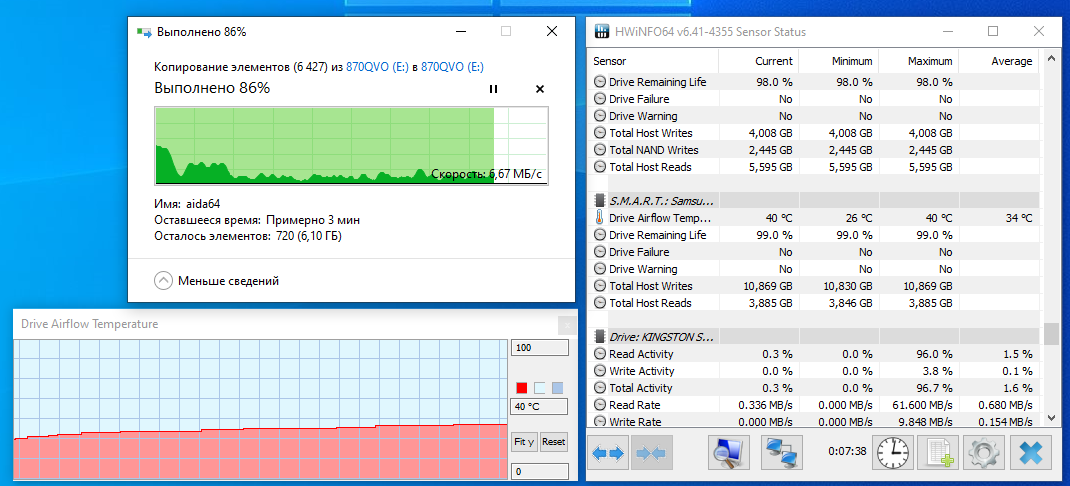The height and width of the screenshot is (486, 1070).
Task: Click icon of Total Host Reads 5,595 GB row
Action: 600,167
